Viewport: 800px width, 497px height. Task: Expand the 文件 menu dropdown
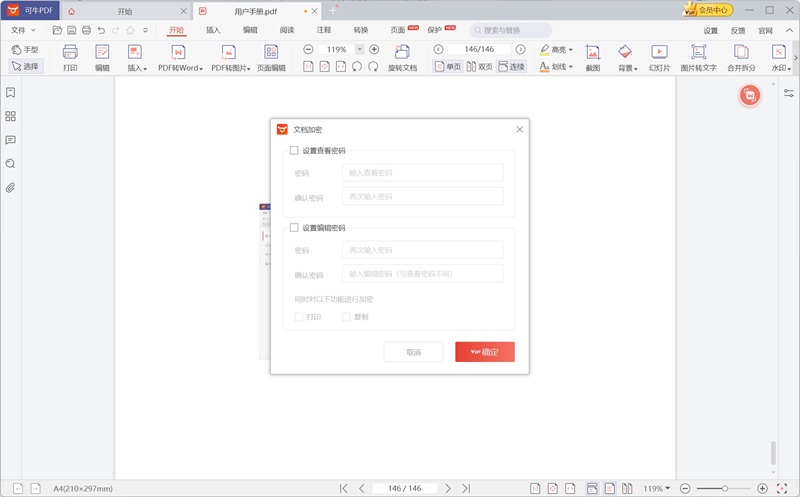pos(22,30)
